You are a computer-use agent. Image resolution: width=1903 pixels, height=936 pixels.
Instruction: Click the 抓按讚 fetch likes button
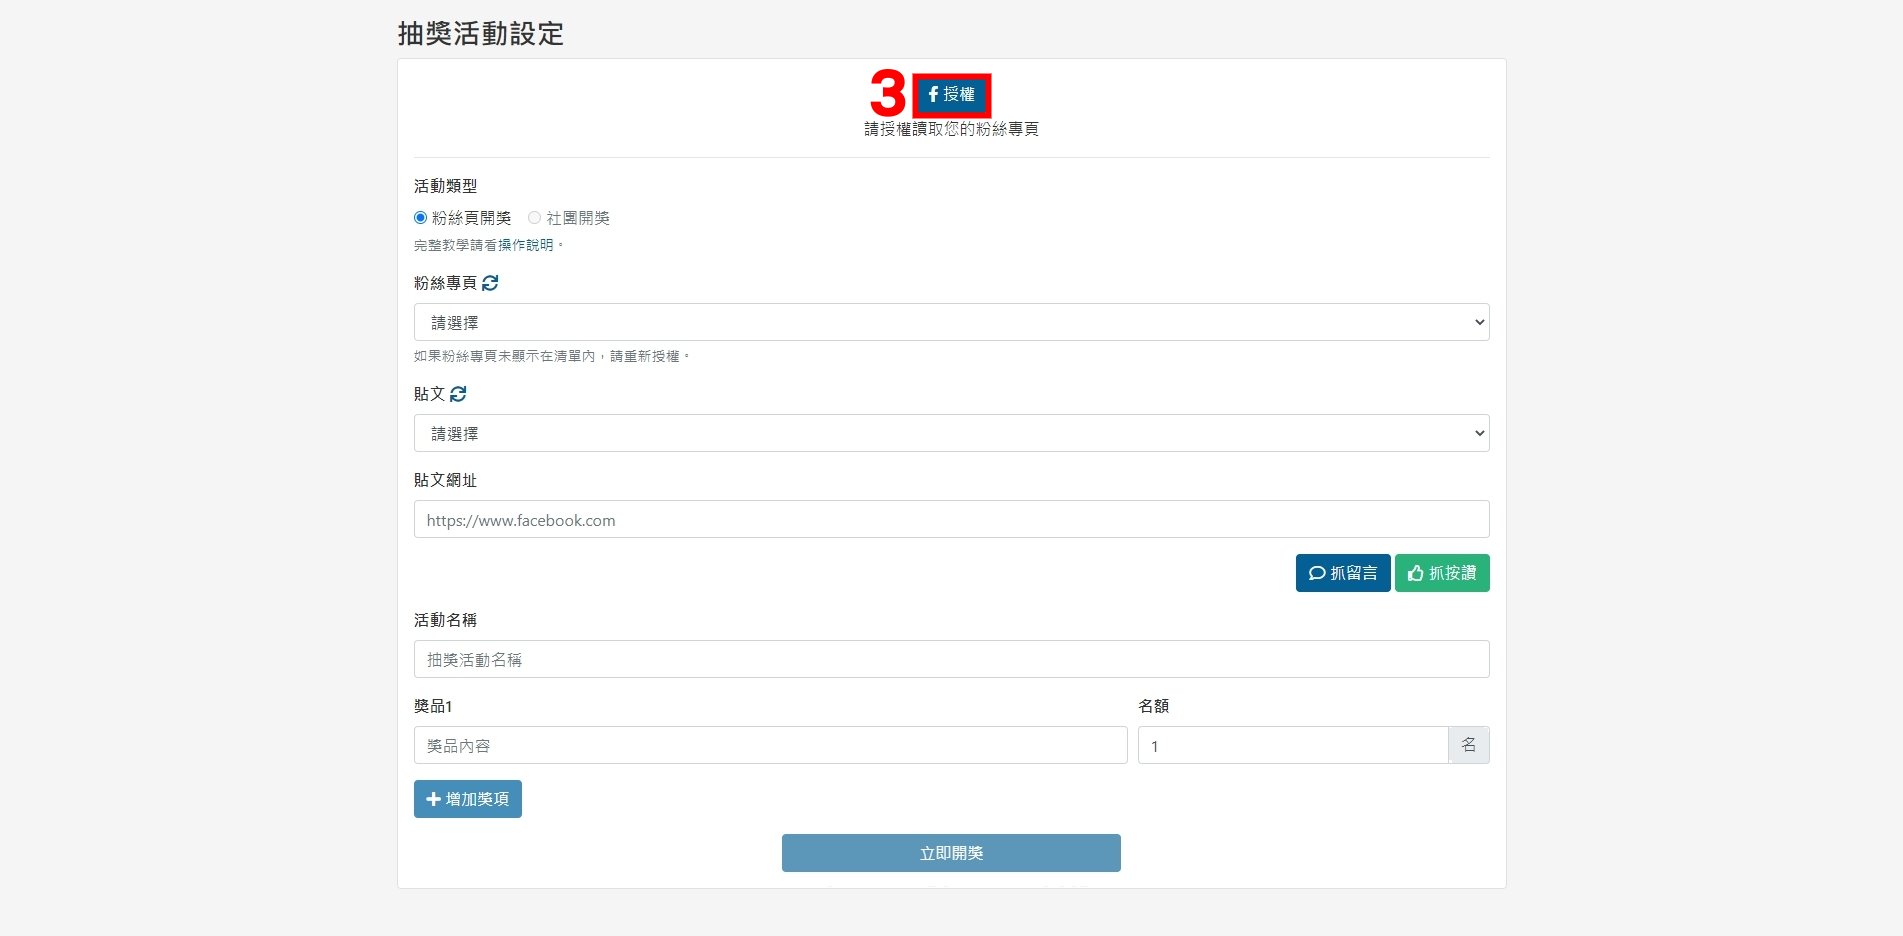1442,573
